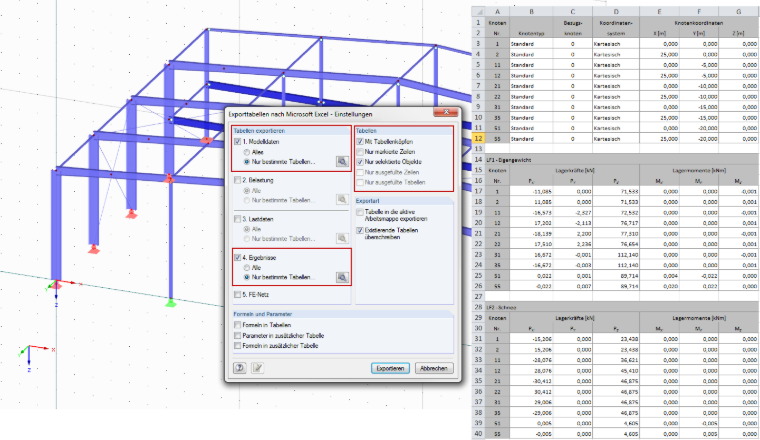Screen dimensions: 760x440
Task: Select Excel column F header
Action: coord(699,12)
